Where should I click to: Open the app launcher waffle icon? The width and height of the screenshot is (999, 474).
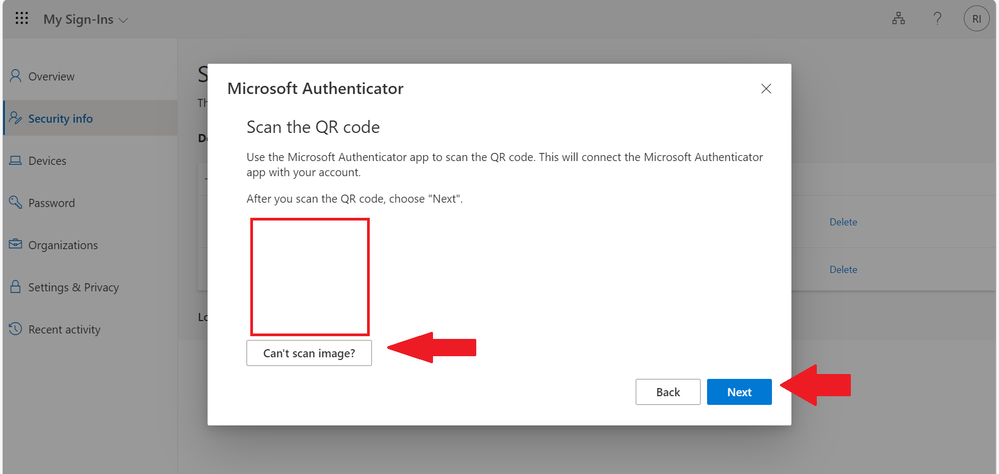point(22,18)
